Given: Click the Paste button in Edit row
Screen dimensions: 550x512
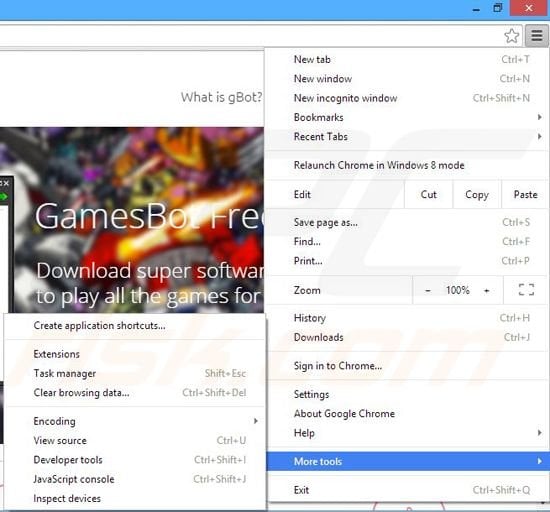Looking at the screenshot, I should tap(525, 194).
